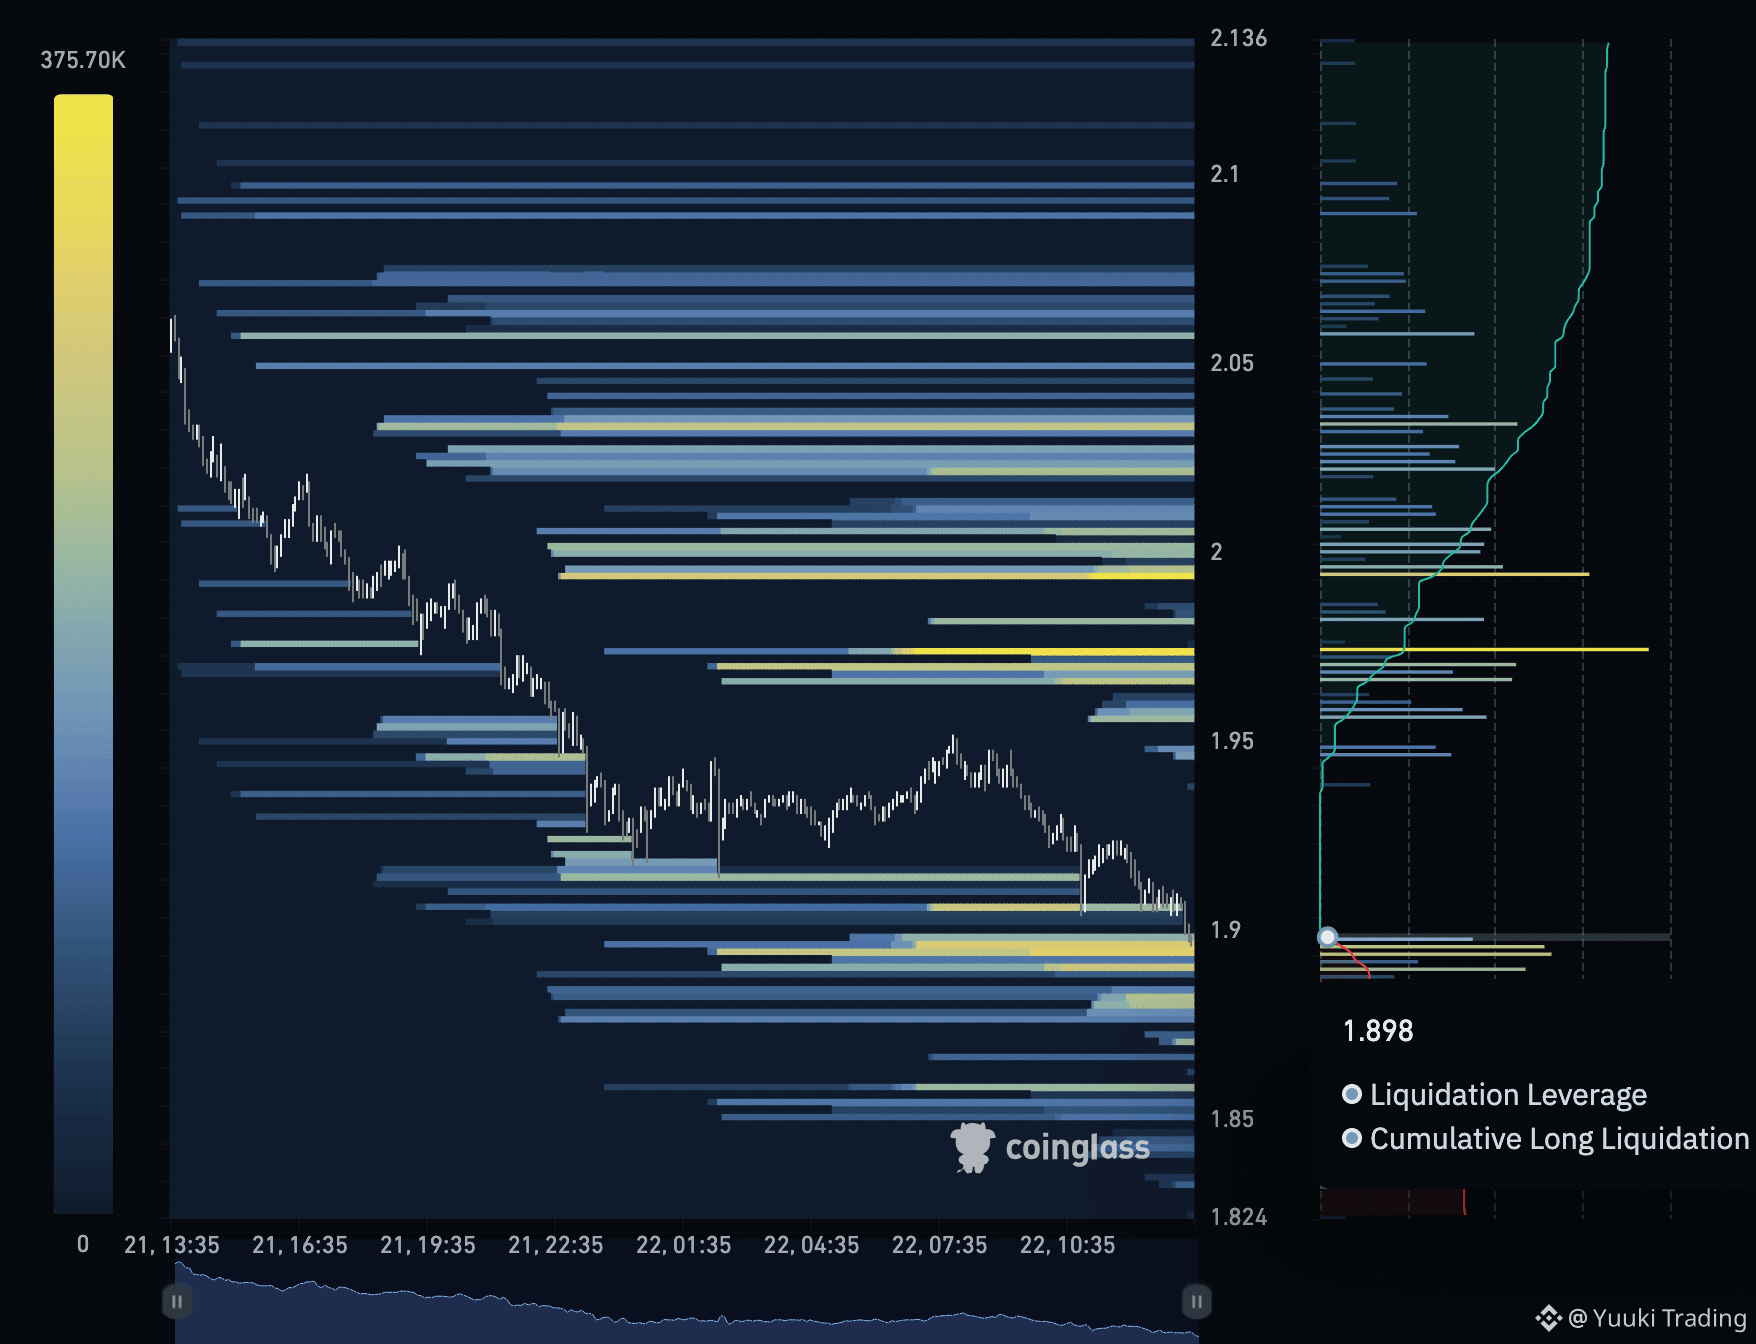Click the longest yellow liquidation leverage bar
The height and width of the screenshot is (1344, 1756).
1484,650
